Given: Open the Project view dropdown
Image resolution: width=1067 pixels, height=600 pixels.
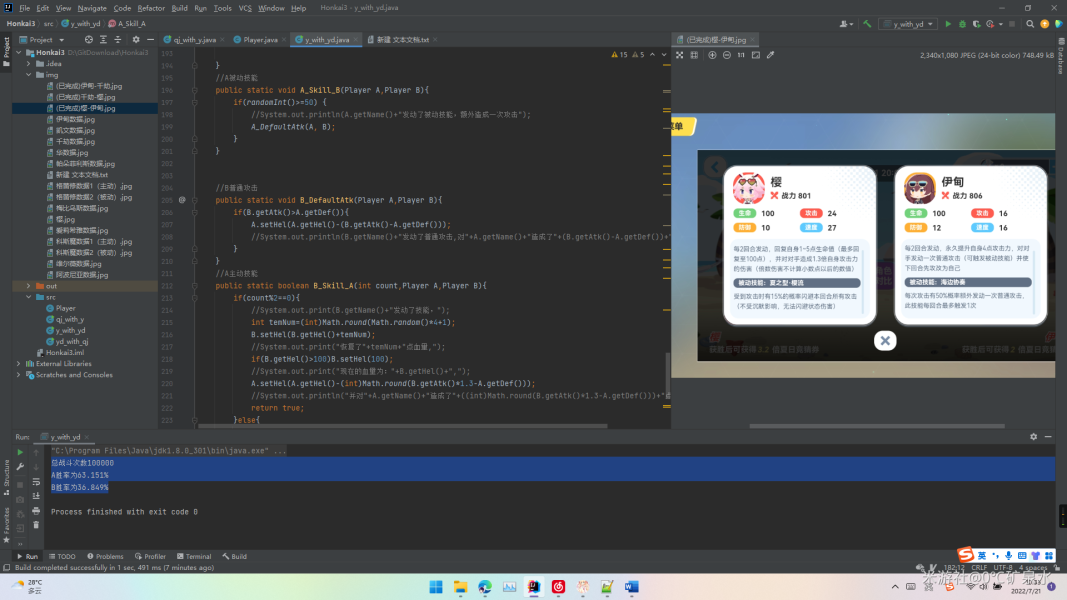Looking at the screenshot, I should tap(42, 39).
